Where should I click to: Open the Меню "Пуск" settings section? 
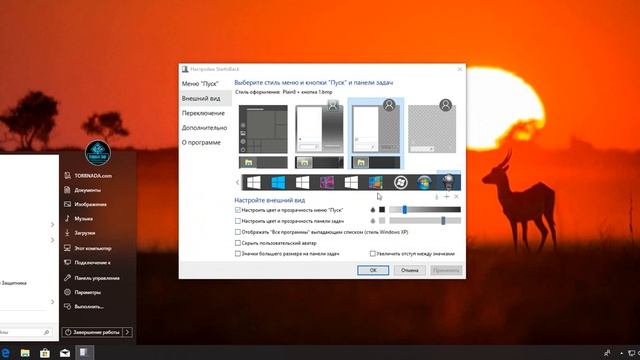pos(200,84)
